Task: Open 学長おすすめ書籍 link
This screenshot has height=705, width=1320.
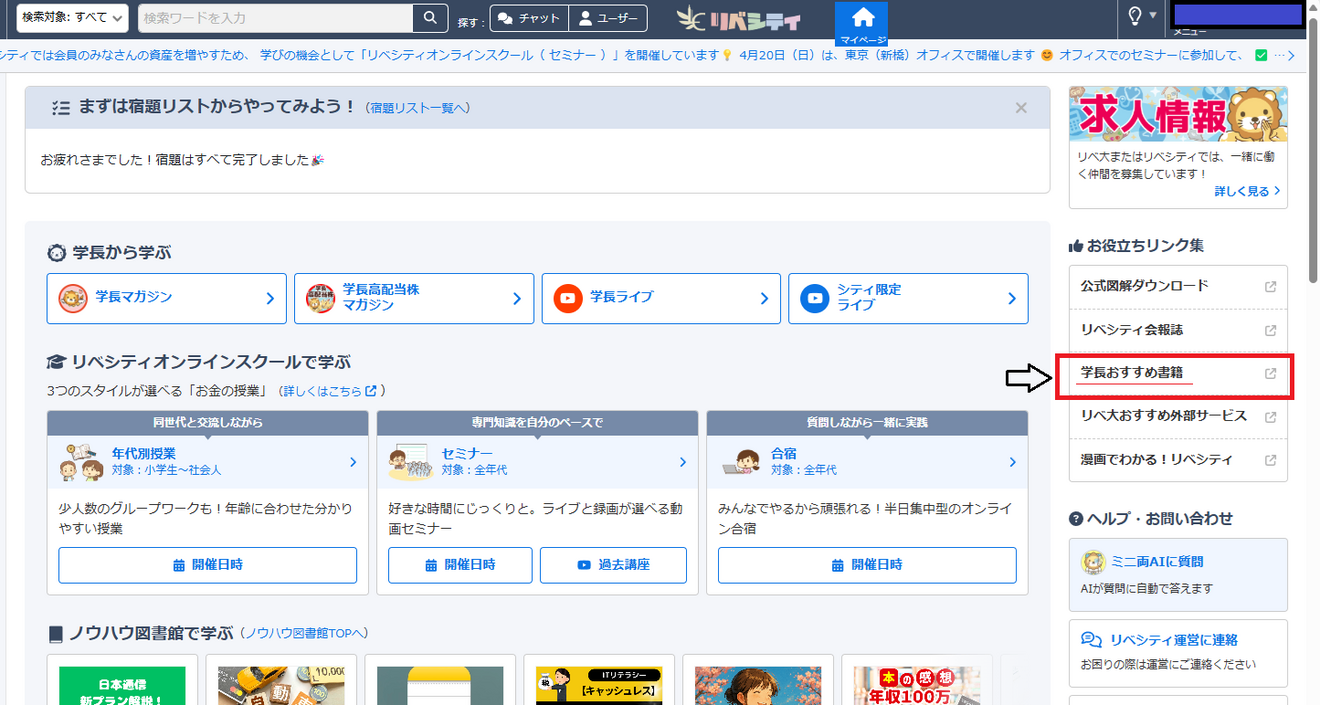Action: (x=1178, y=374)
